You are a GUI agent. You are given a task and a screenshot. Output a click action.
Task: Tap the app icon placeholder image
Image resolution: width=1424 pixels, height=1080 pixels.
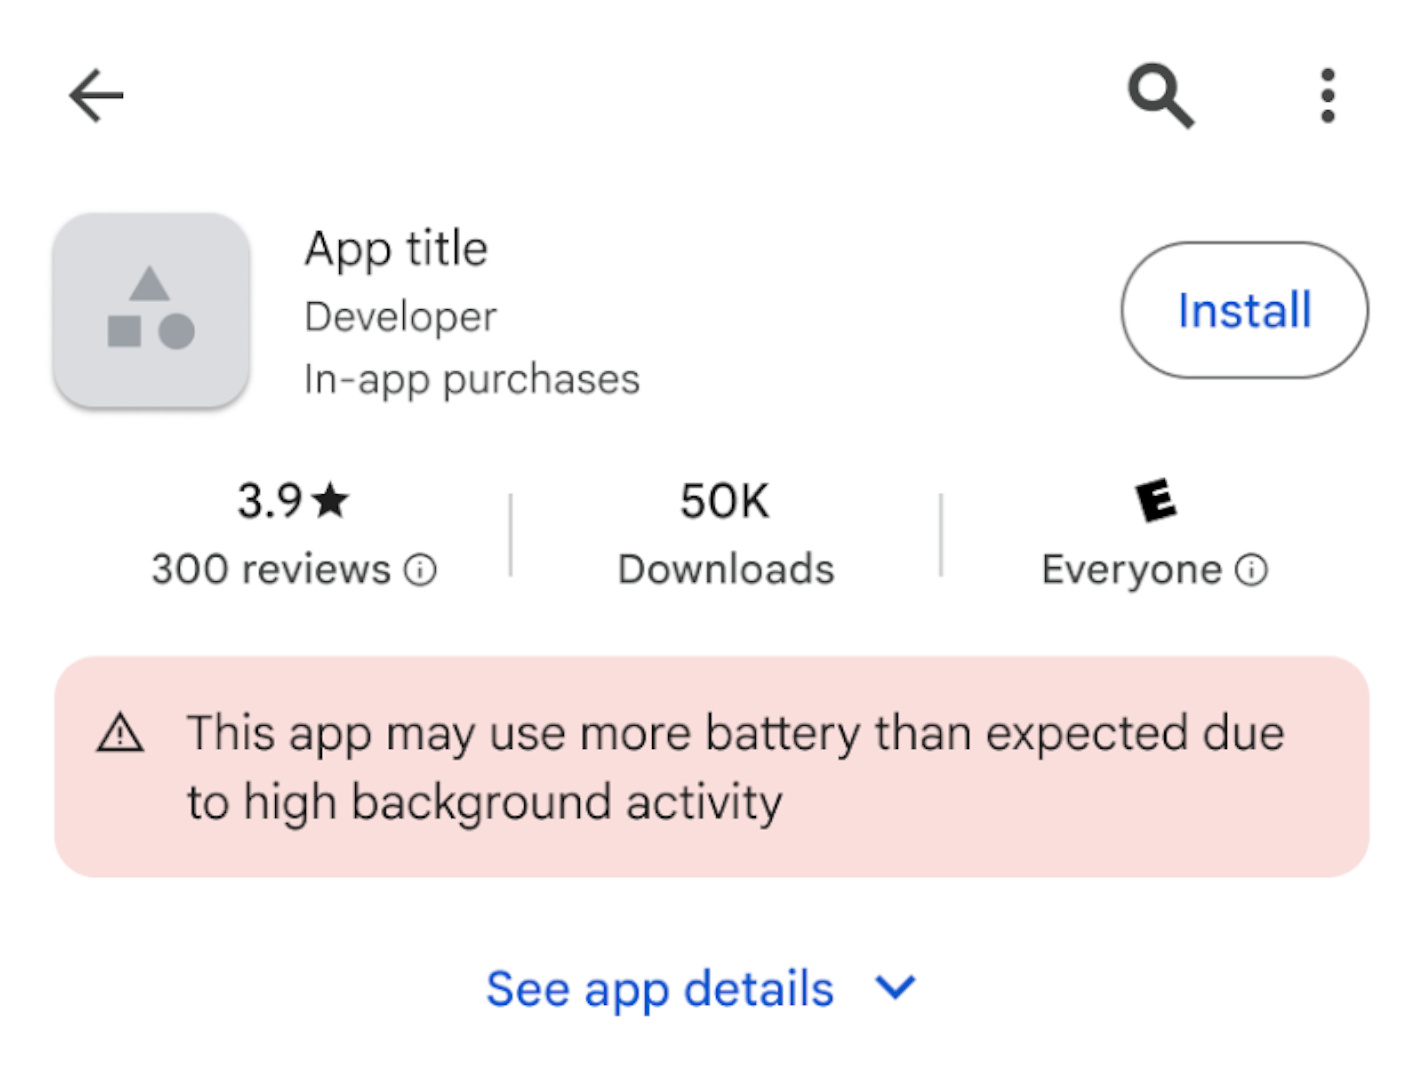tap(151, 310)
